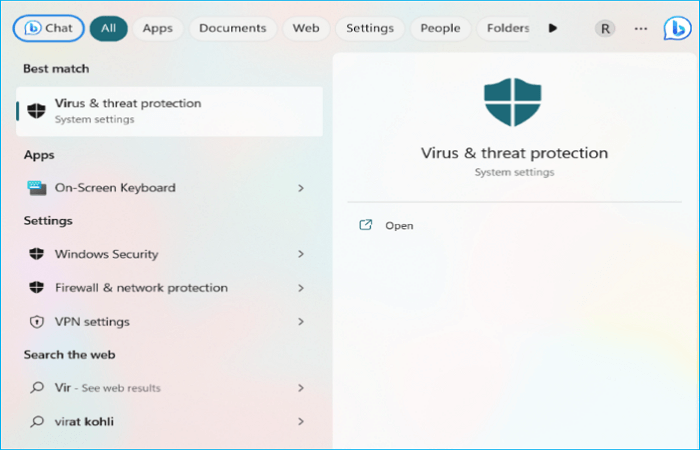Screen dimensions: 700x450
Task: Open the On-Screen Keyboard app result
Action: (167, 188)
